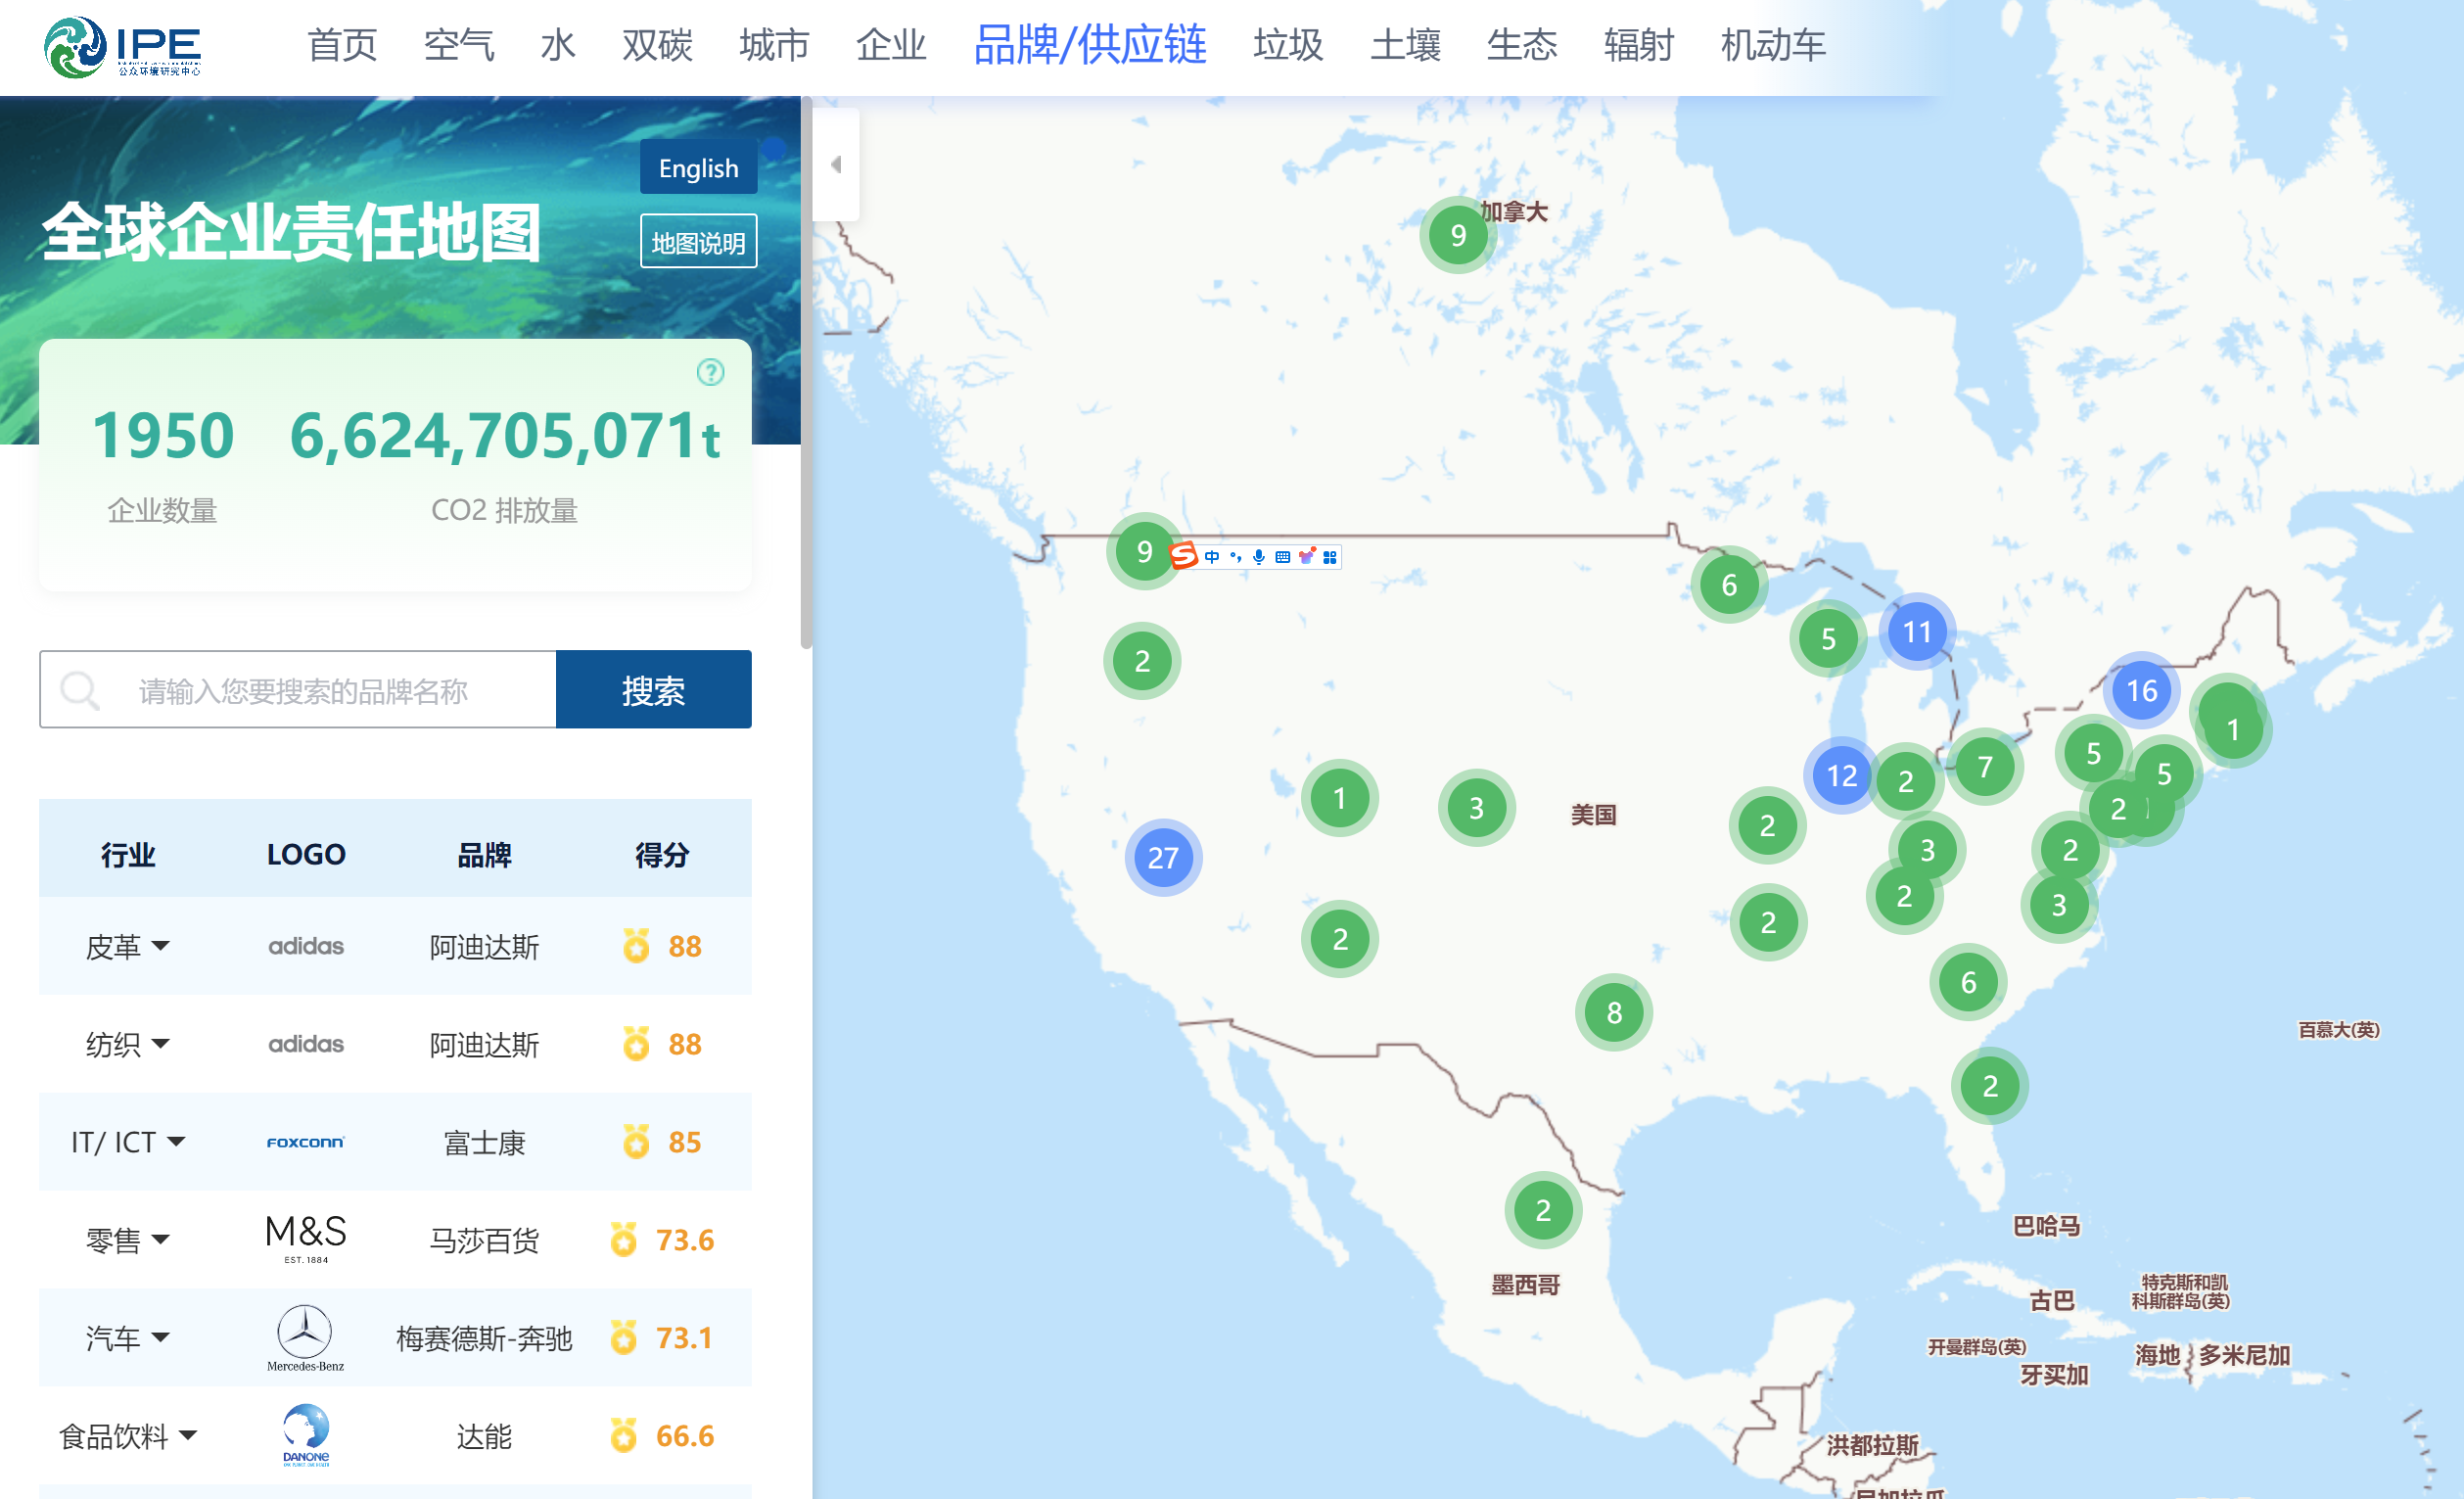Open the Sogou soft keyboard icon
Image resolution: width=2464 pixels, height=1499 pixels.
click(1283, 557)
